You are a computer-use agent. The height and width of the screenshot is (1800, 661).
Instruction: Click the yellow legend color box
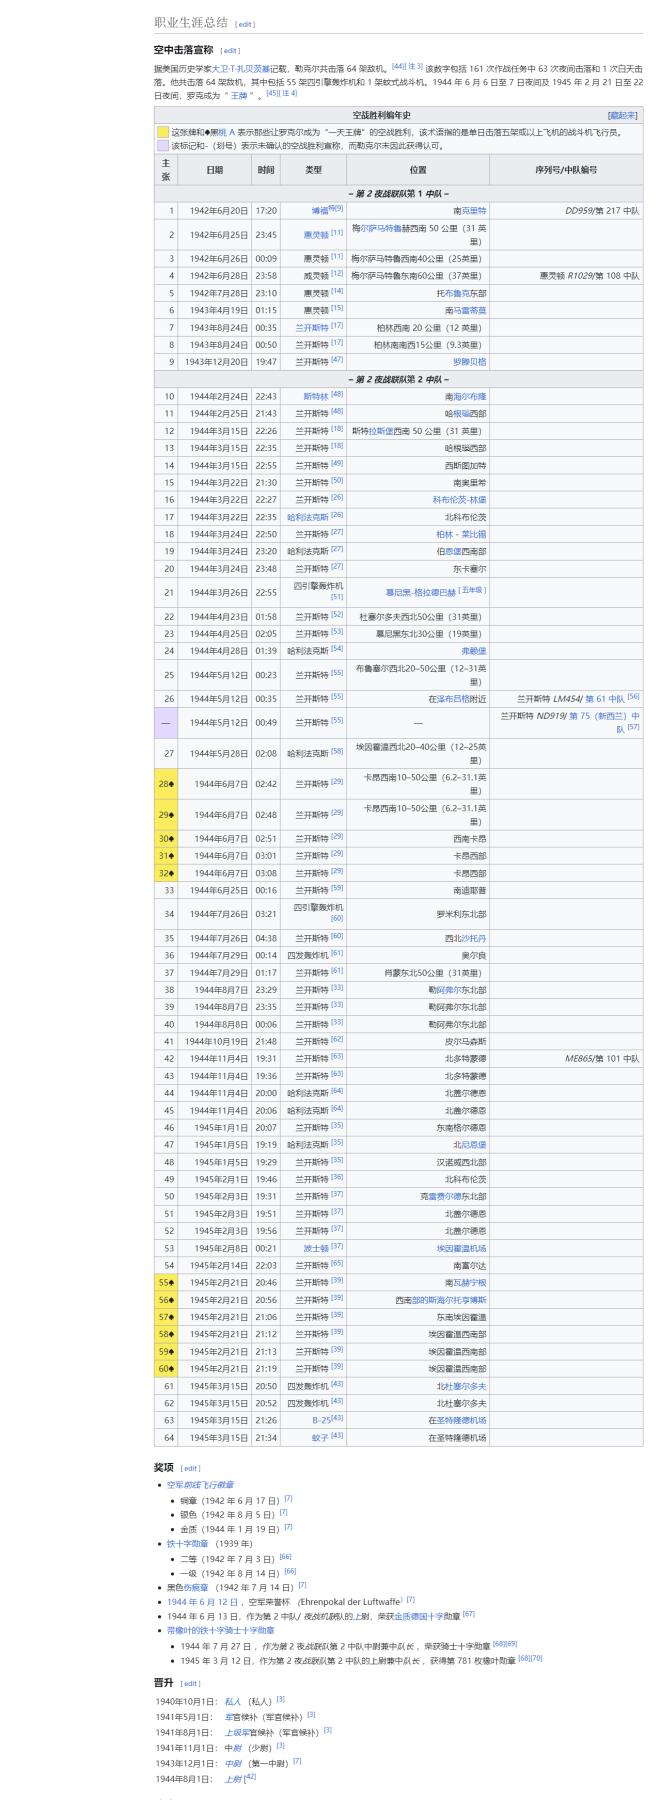(162, 131)
